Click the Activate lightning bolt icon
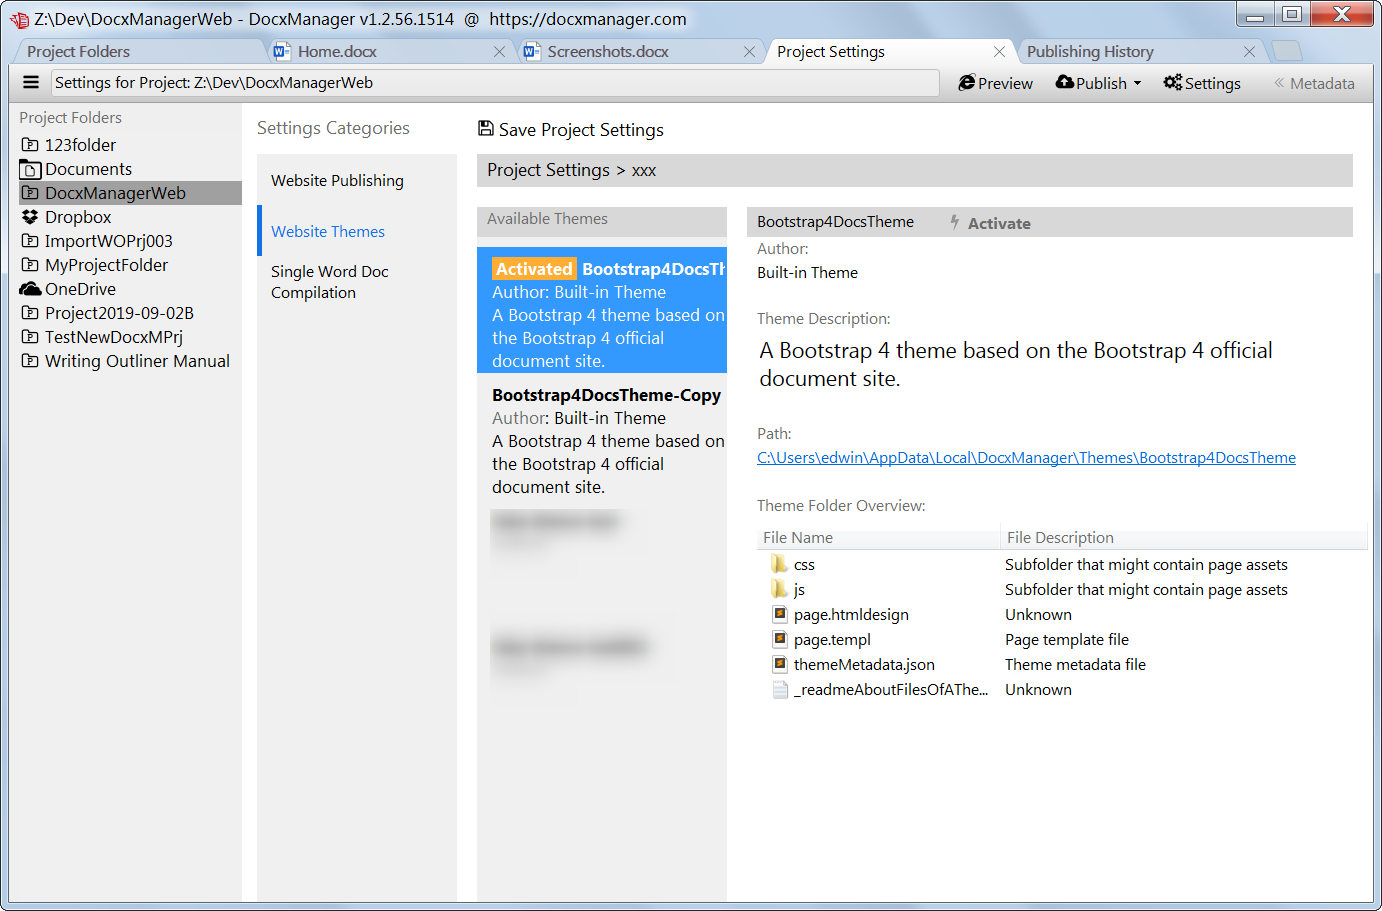Screen dimensions: 1382x911 click(955, 222)
